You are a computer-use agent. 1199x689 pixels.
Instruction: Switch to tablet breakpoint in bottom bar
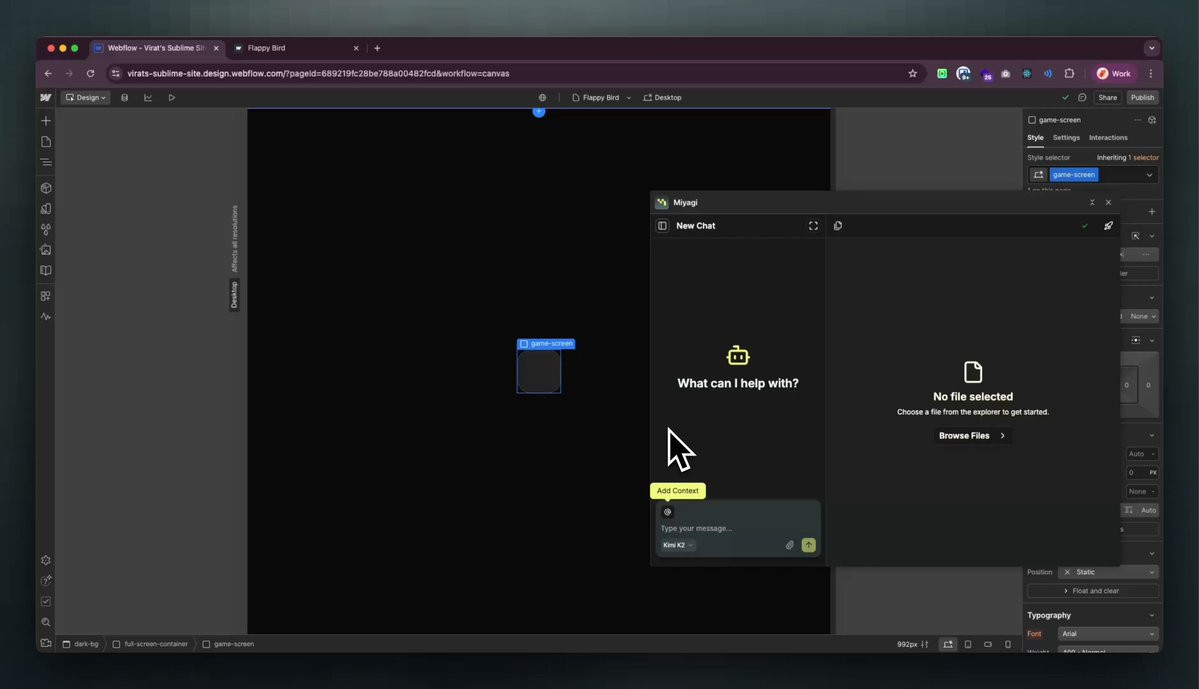[968, 645]
